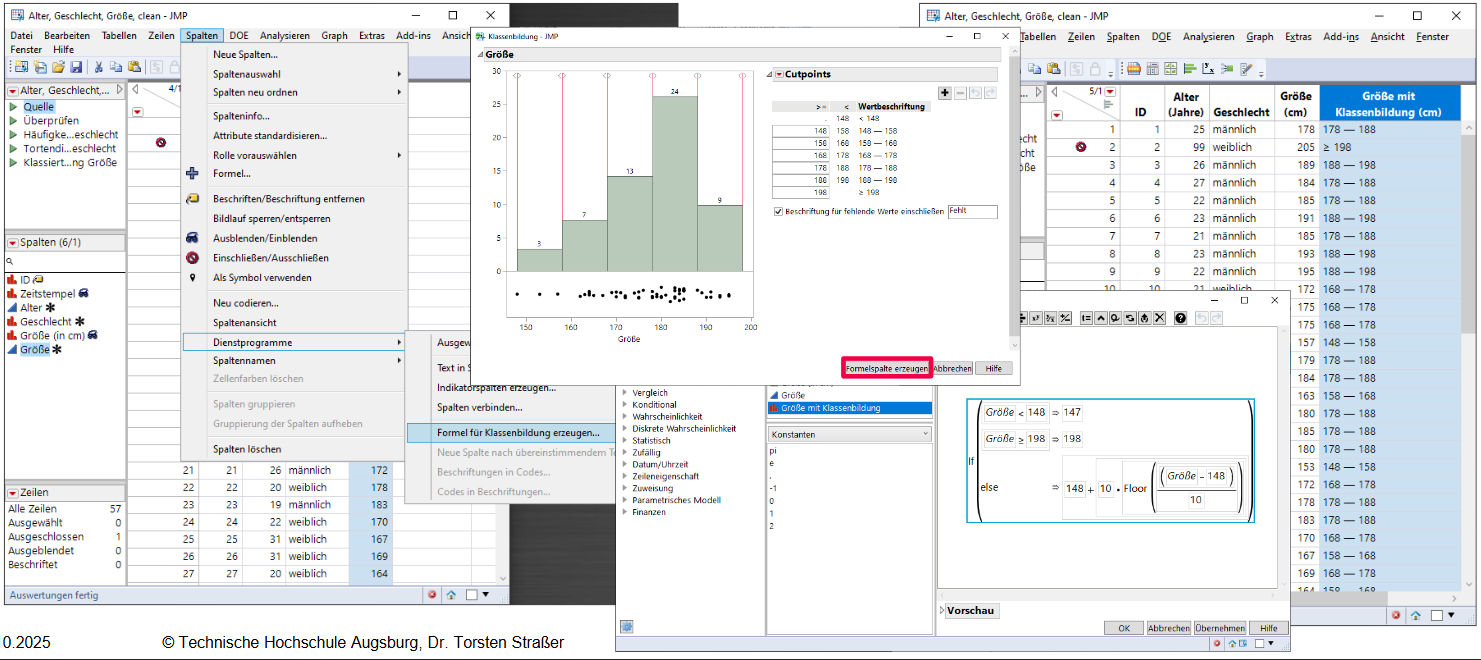Expand the Wahrscheinlichkeit function group
Image resolution: width=1481 pixels, height=660 pixels.
click(x=626, y=417)
